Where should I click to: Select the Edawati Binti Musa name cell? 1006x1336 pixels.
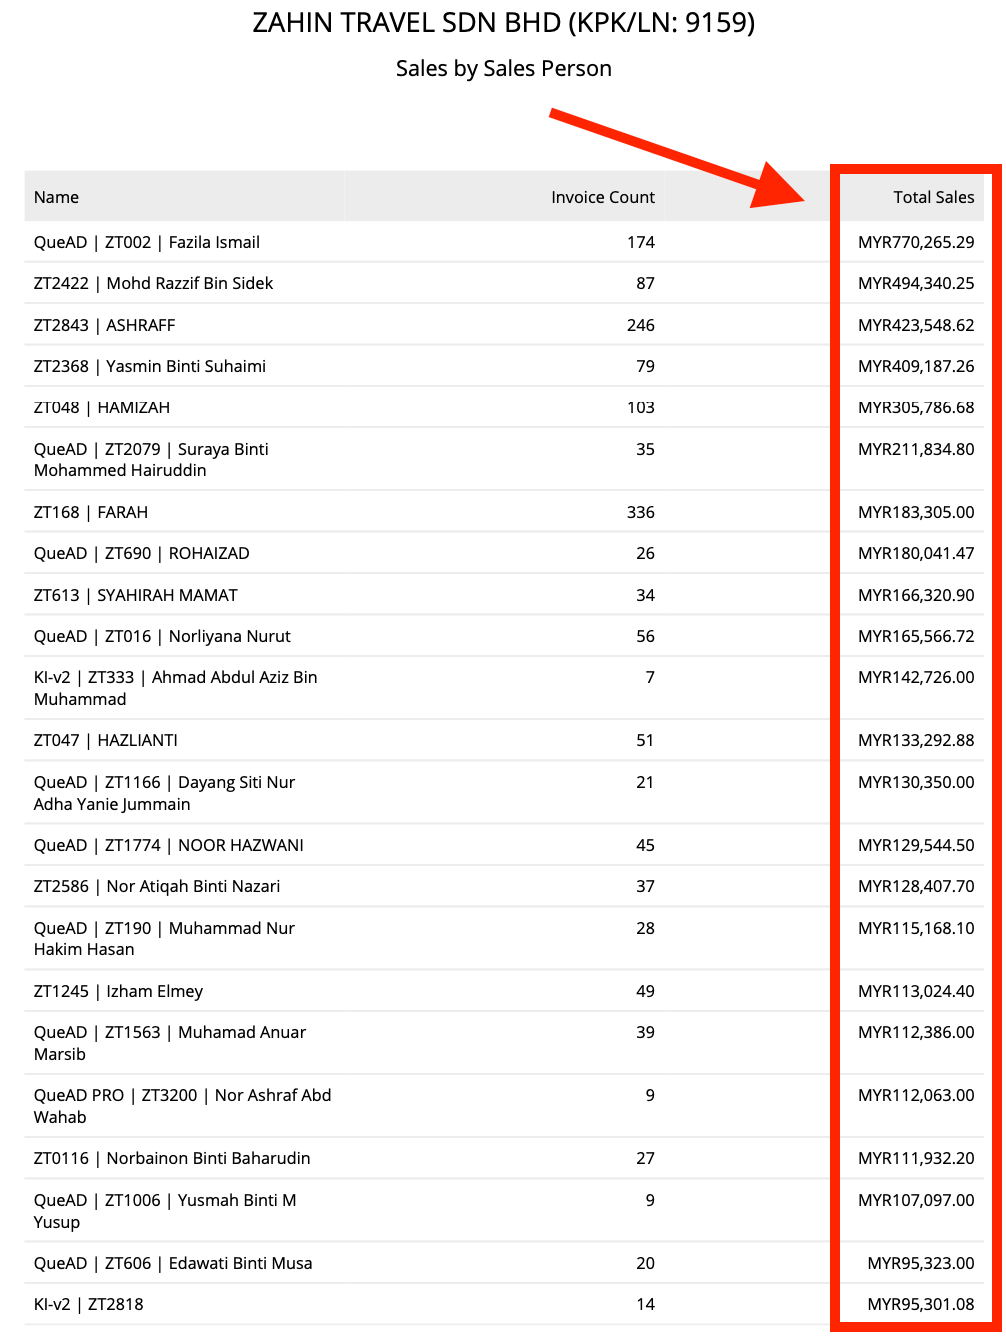pos(173,1263)
